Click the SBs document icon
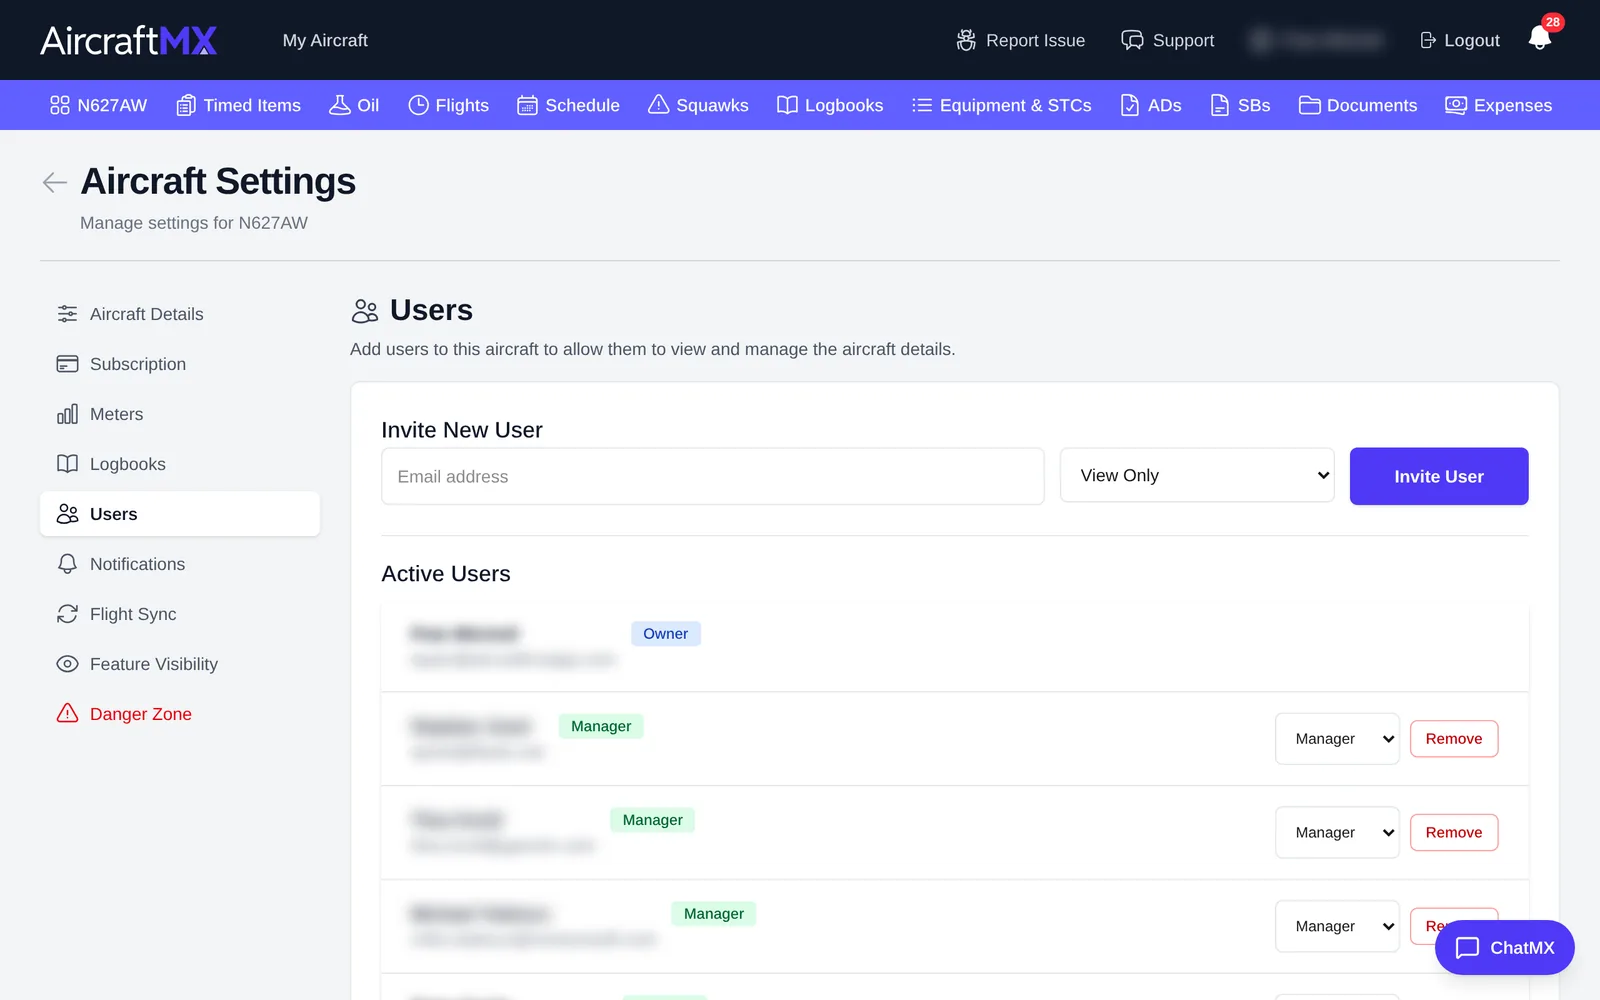The width and height of the screenshot is (1600, 1000). coord(1220,105)
